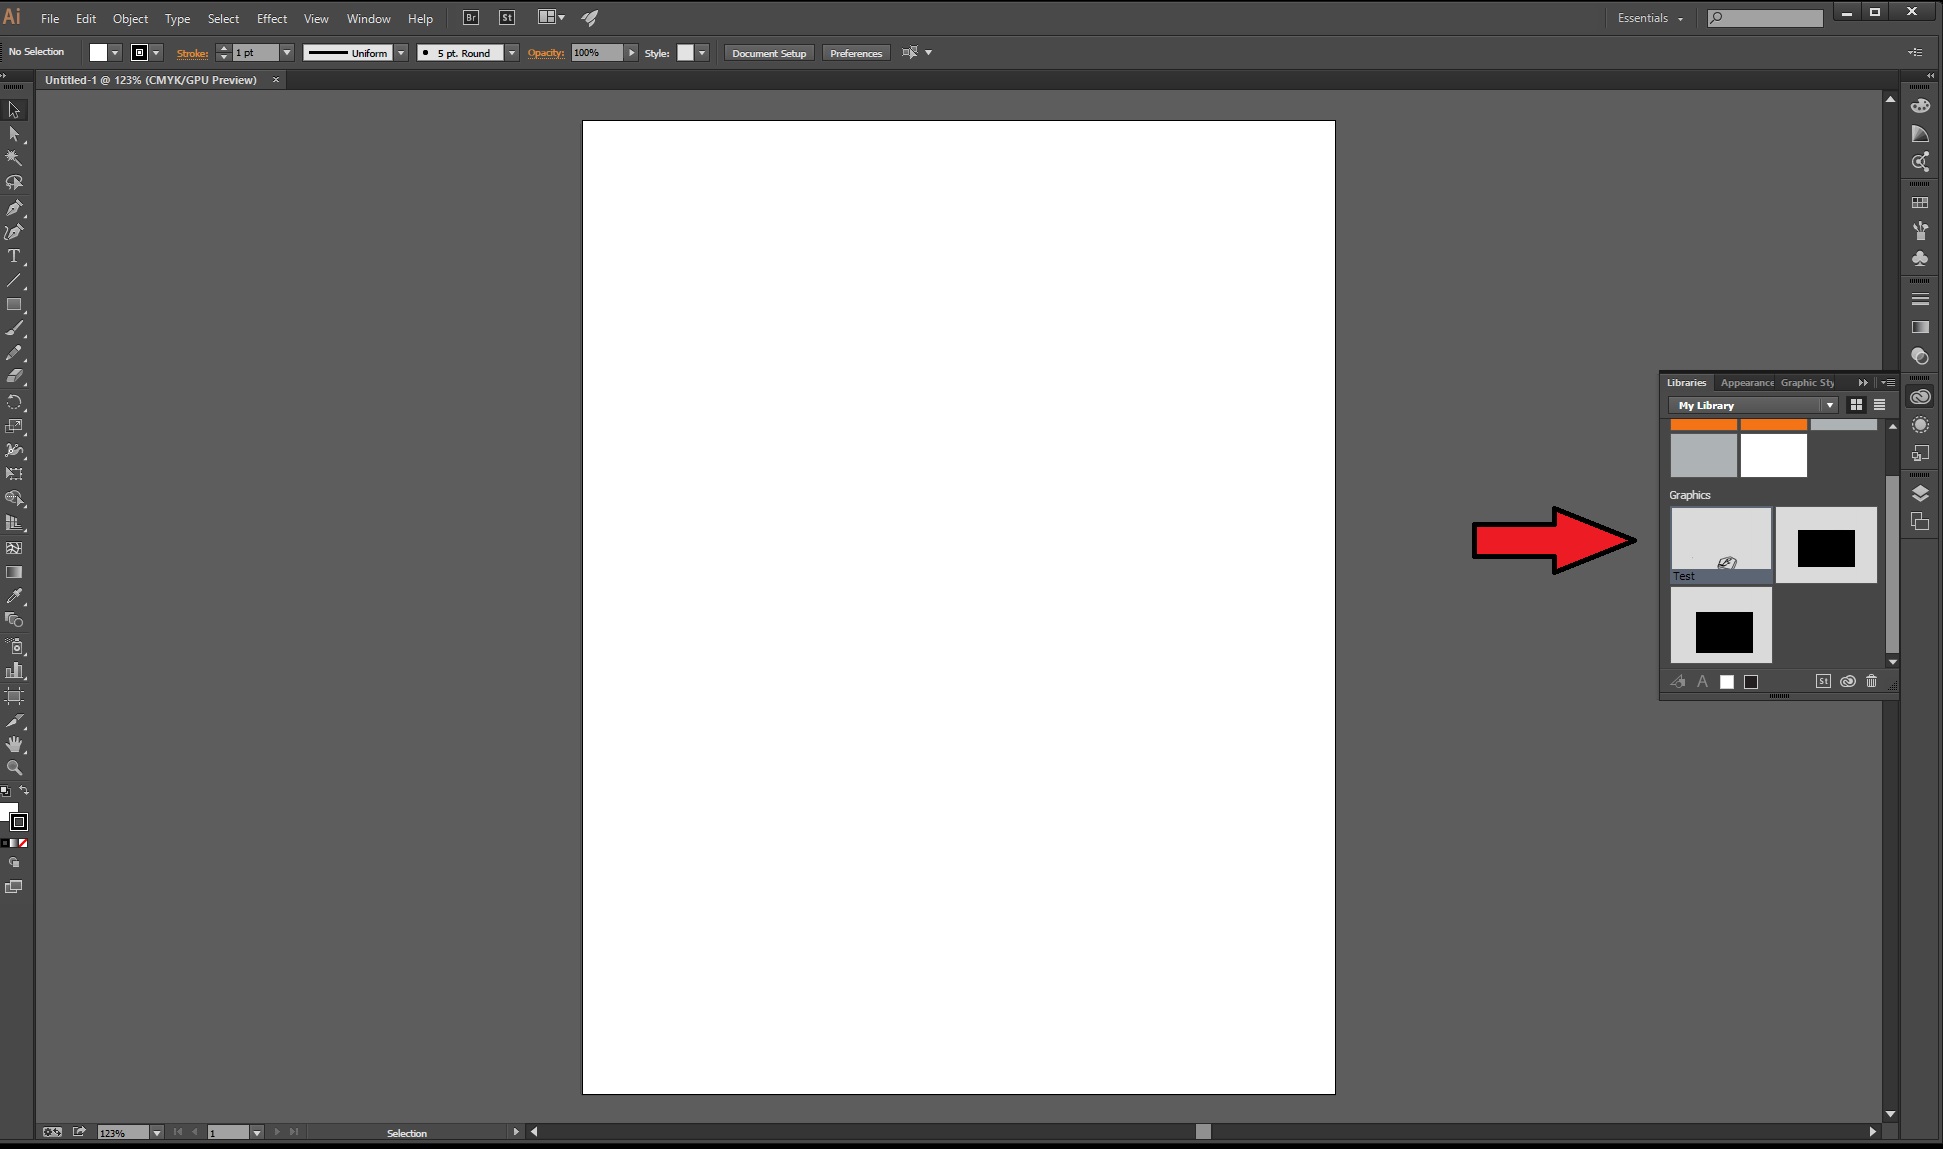Choose the Magic Wand tool
Viewport: 1943px width, 1149px height.
coord(14,158)
